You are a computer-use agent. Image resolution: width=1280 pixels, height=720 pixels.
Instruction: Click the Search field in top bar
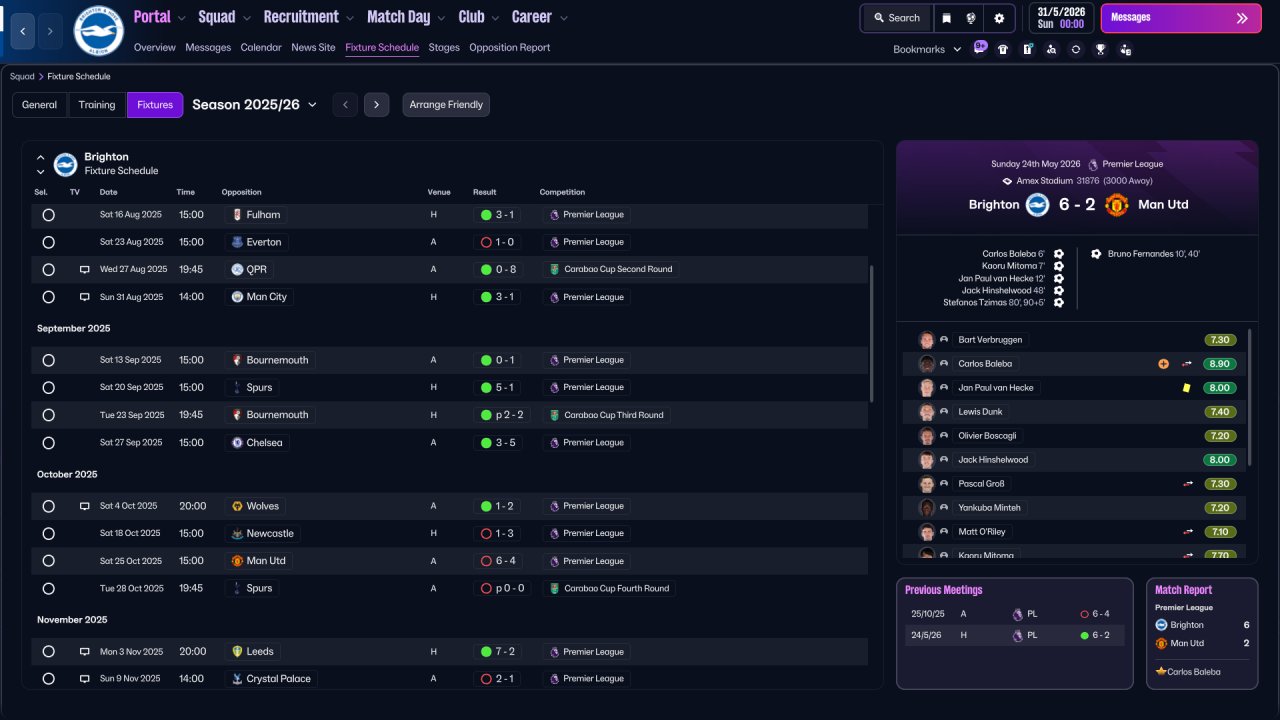point(896,18)
